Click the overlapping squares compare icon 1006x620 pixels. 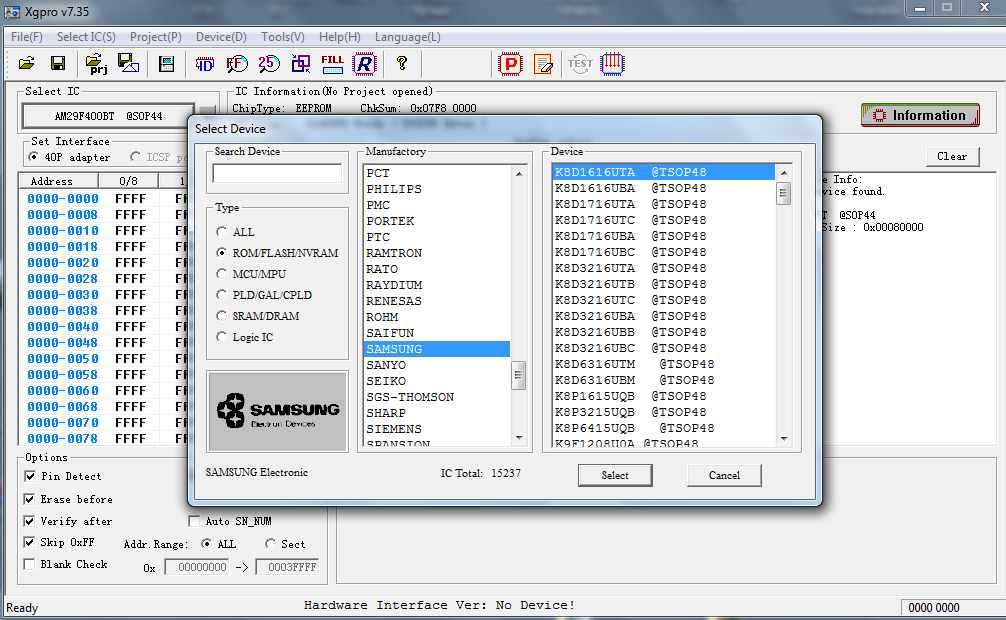click(301, 64)
